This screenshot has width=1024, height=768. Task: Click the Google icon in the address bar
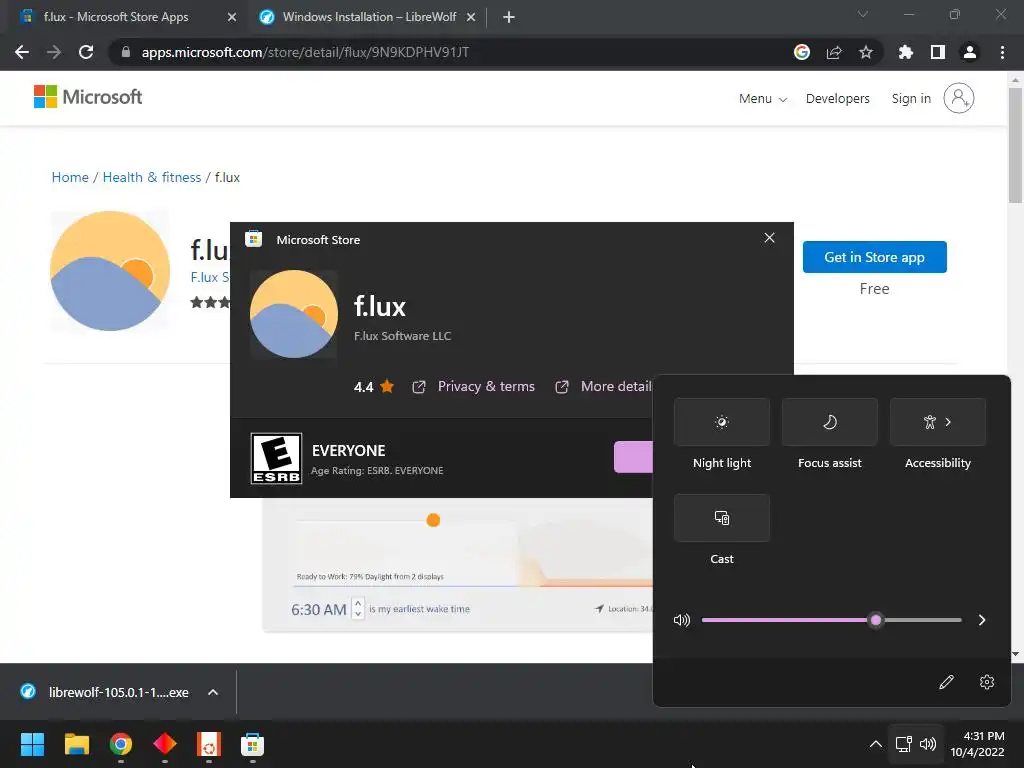point(802,52)
